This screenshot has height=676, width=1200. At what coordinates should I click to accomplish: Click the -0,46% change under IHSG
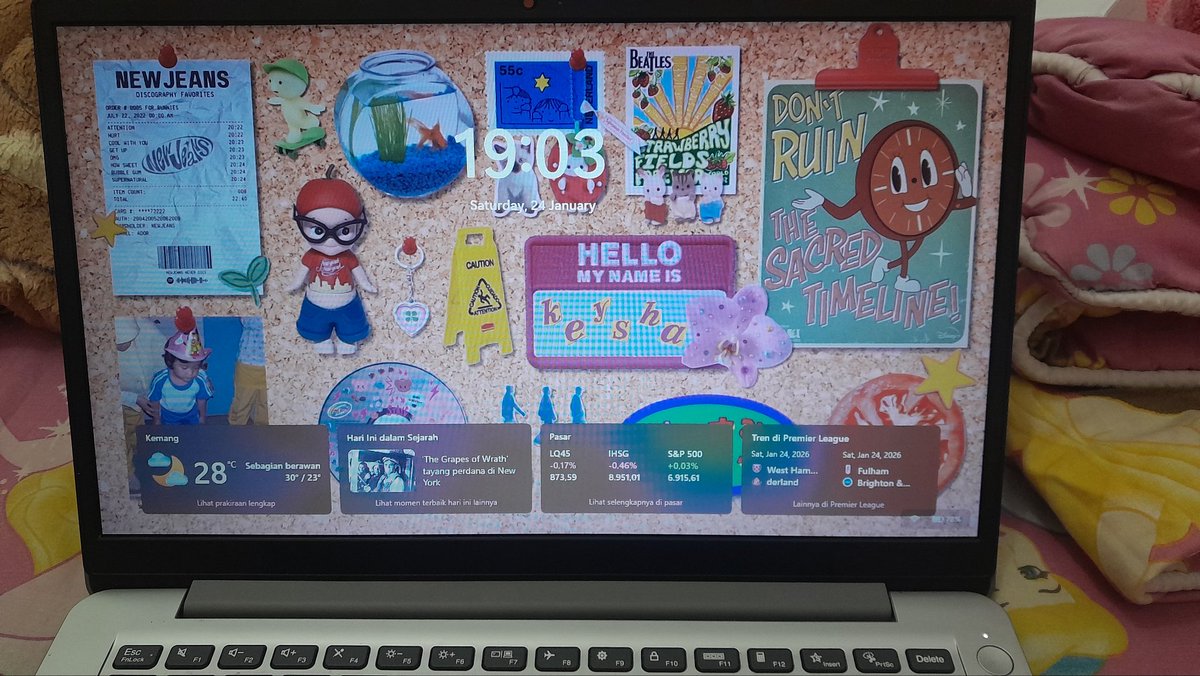pyautogui.click(x=623, y=465)
